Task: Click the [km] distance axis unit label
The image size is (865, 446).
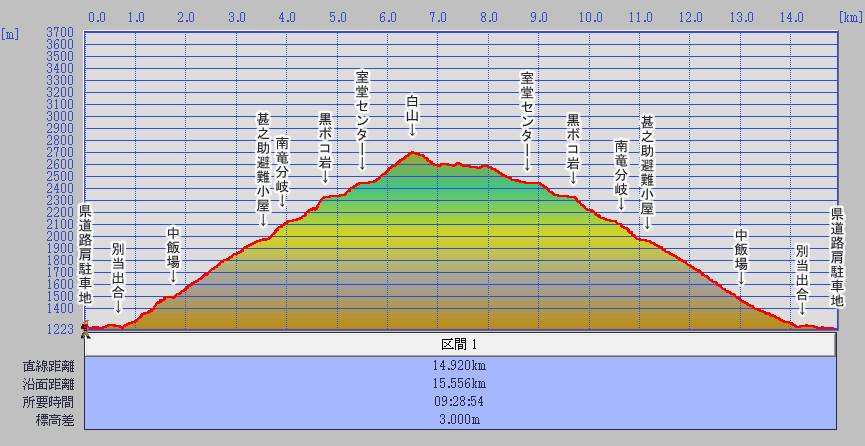Action: tap(850, 17)
